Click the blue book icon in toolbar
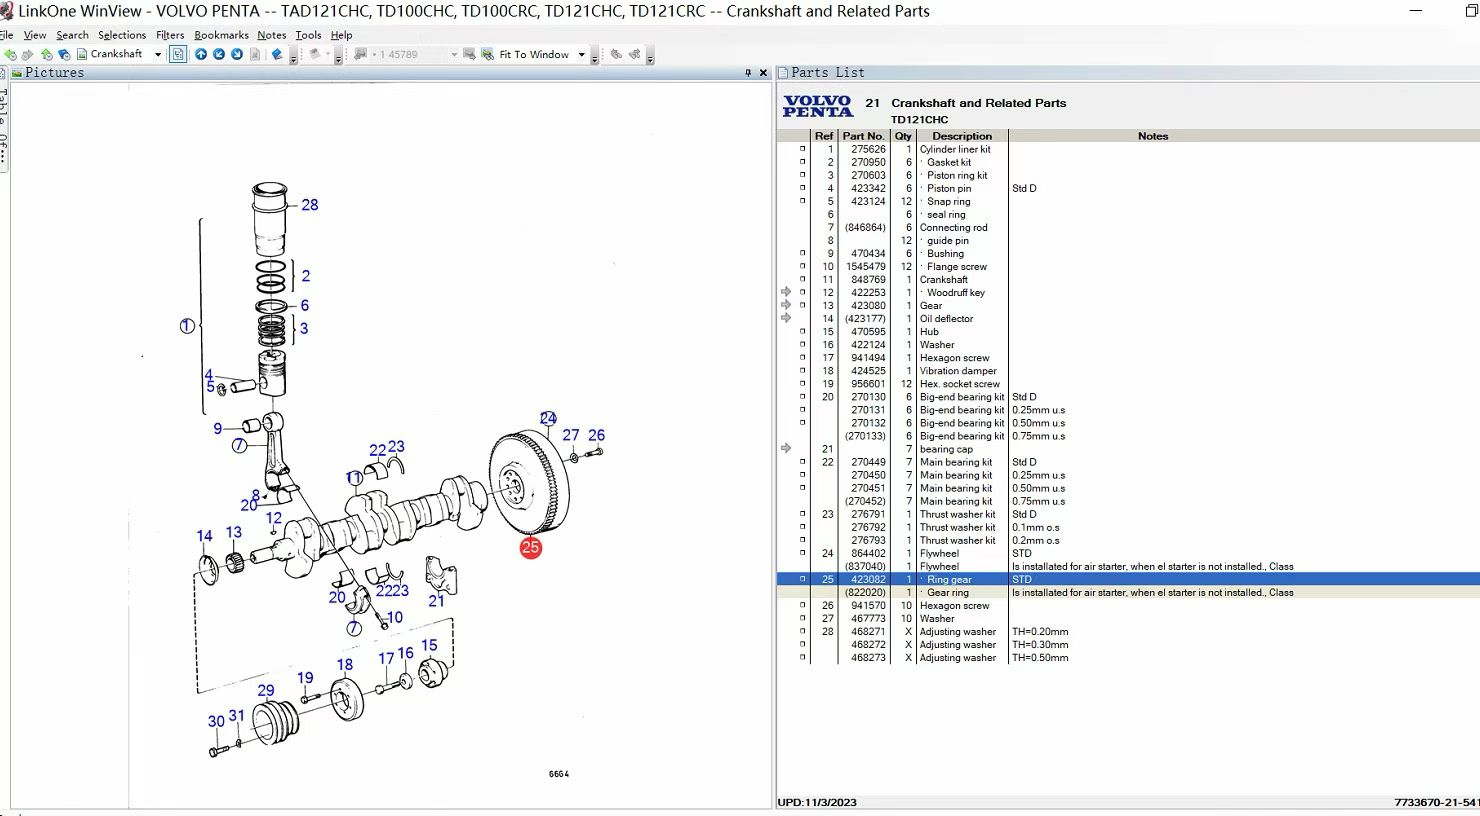This screenshot has width=1480, height=816. tap(277, 54)
